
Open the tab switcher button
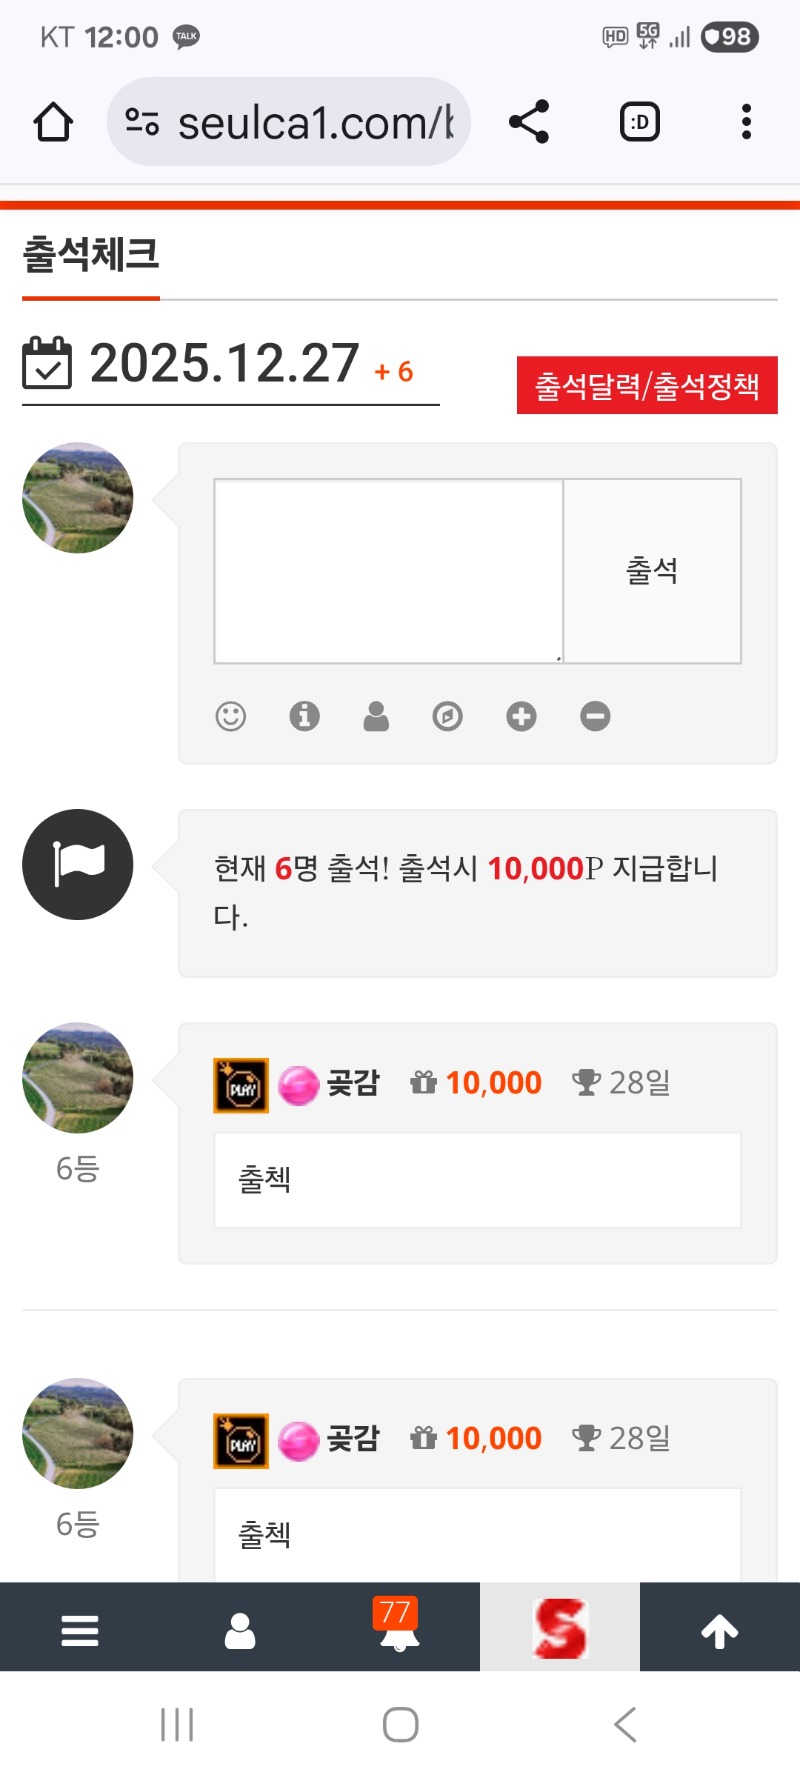pos(640,122)
